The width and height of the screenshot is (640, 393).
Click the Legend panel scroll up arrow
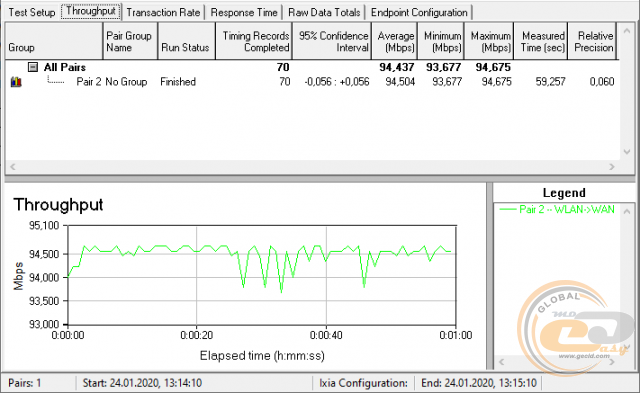[627, 211]
